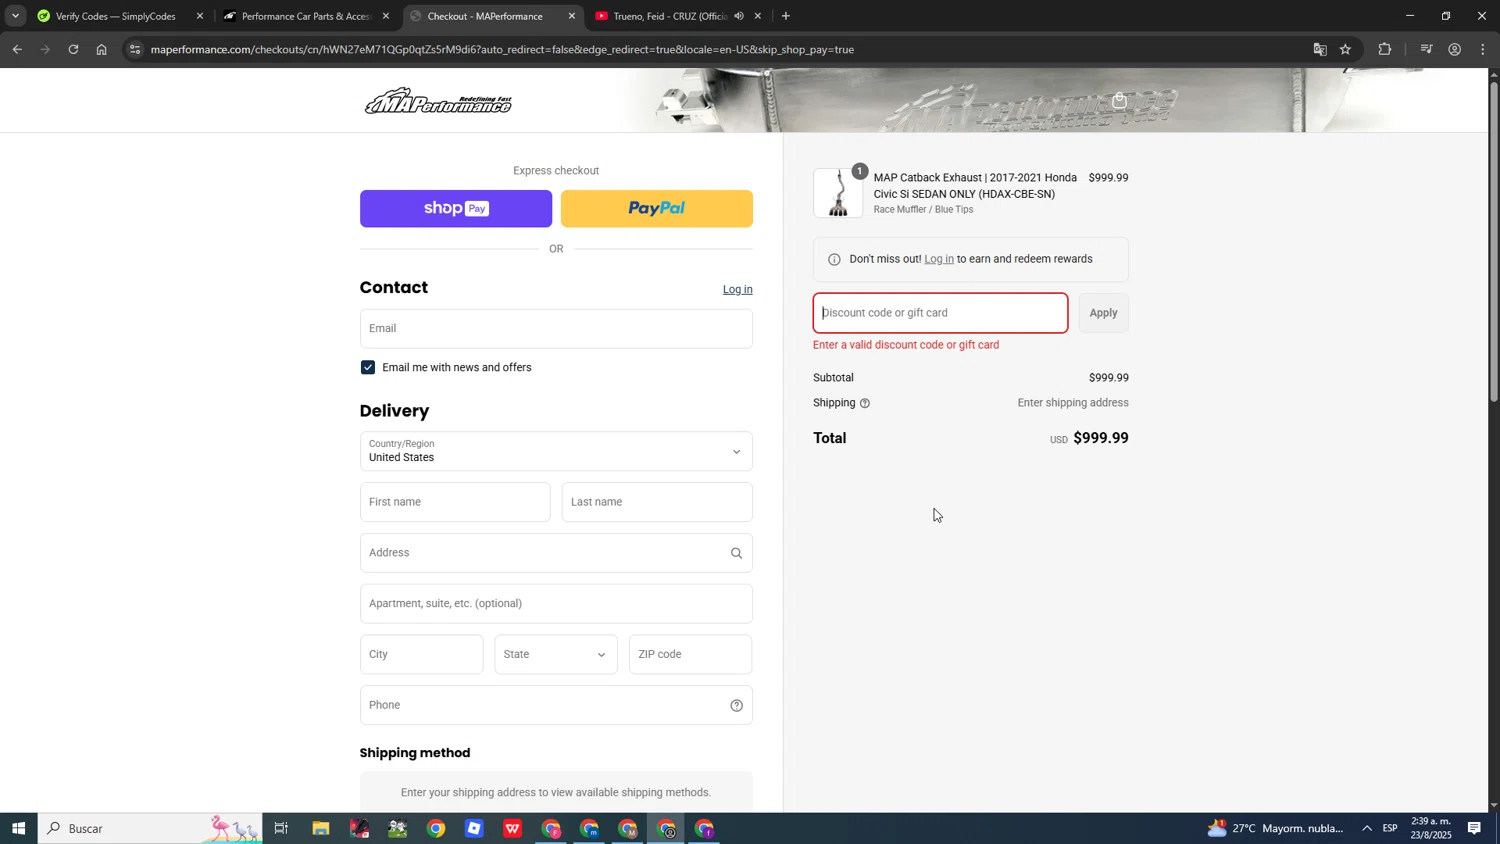Viewport: 1500px width, 844px height.
Task: Reload the checkout page
Action: tap(73, 49)
